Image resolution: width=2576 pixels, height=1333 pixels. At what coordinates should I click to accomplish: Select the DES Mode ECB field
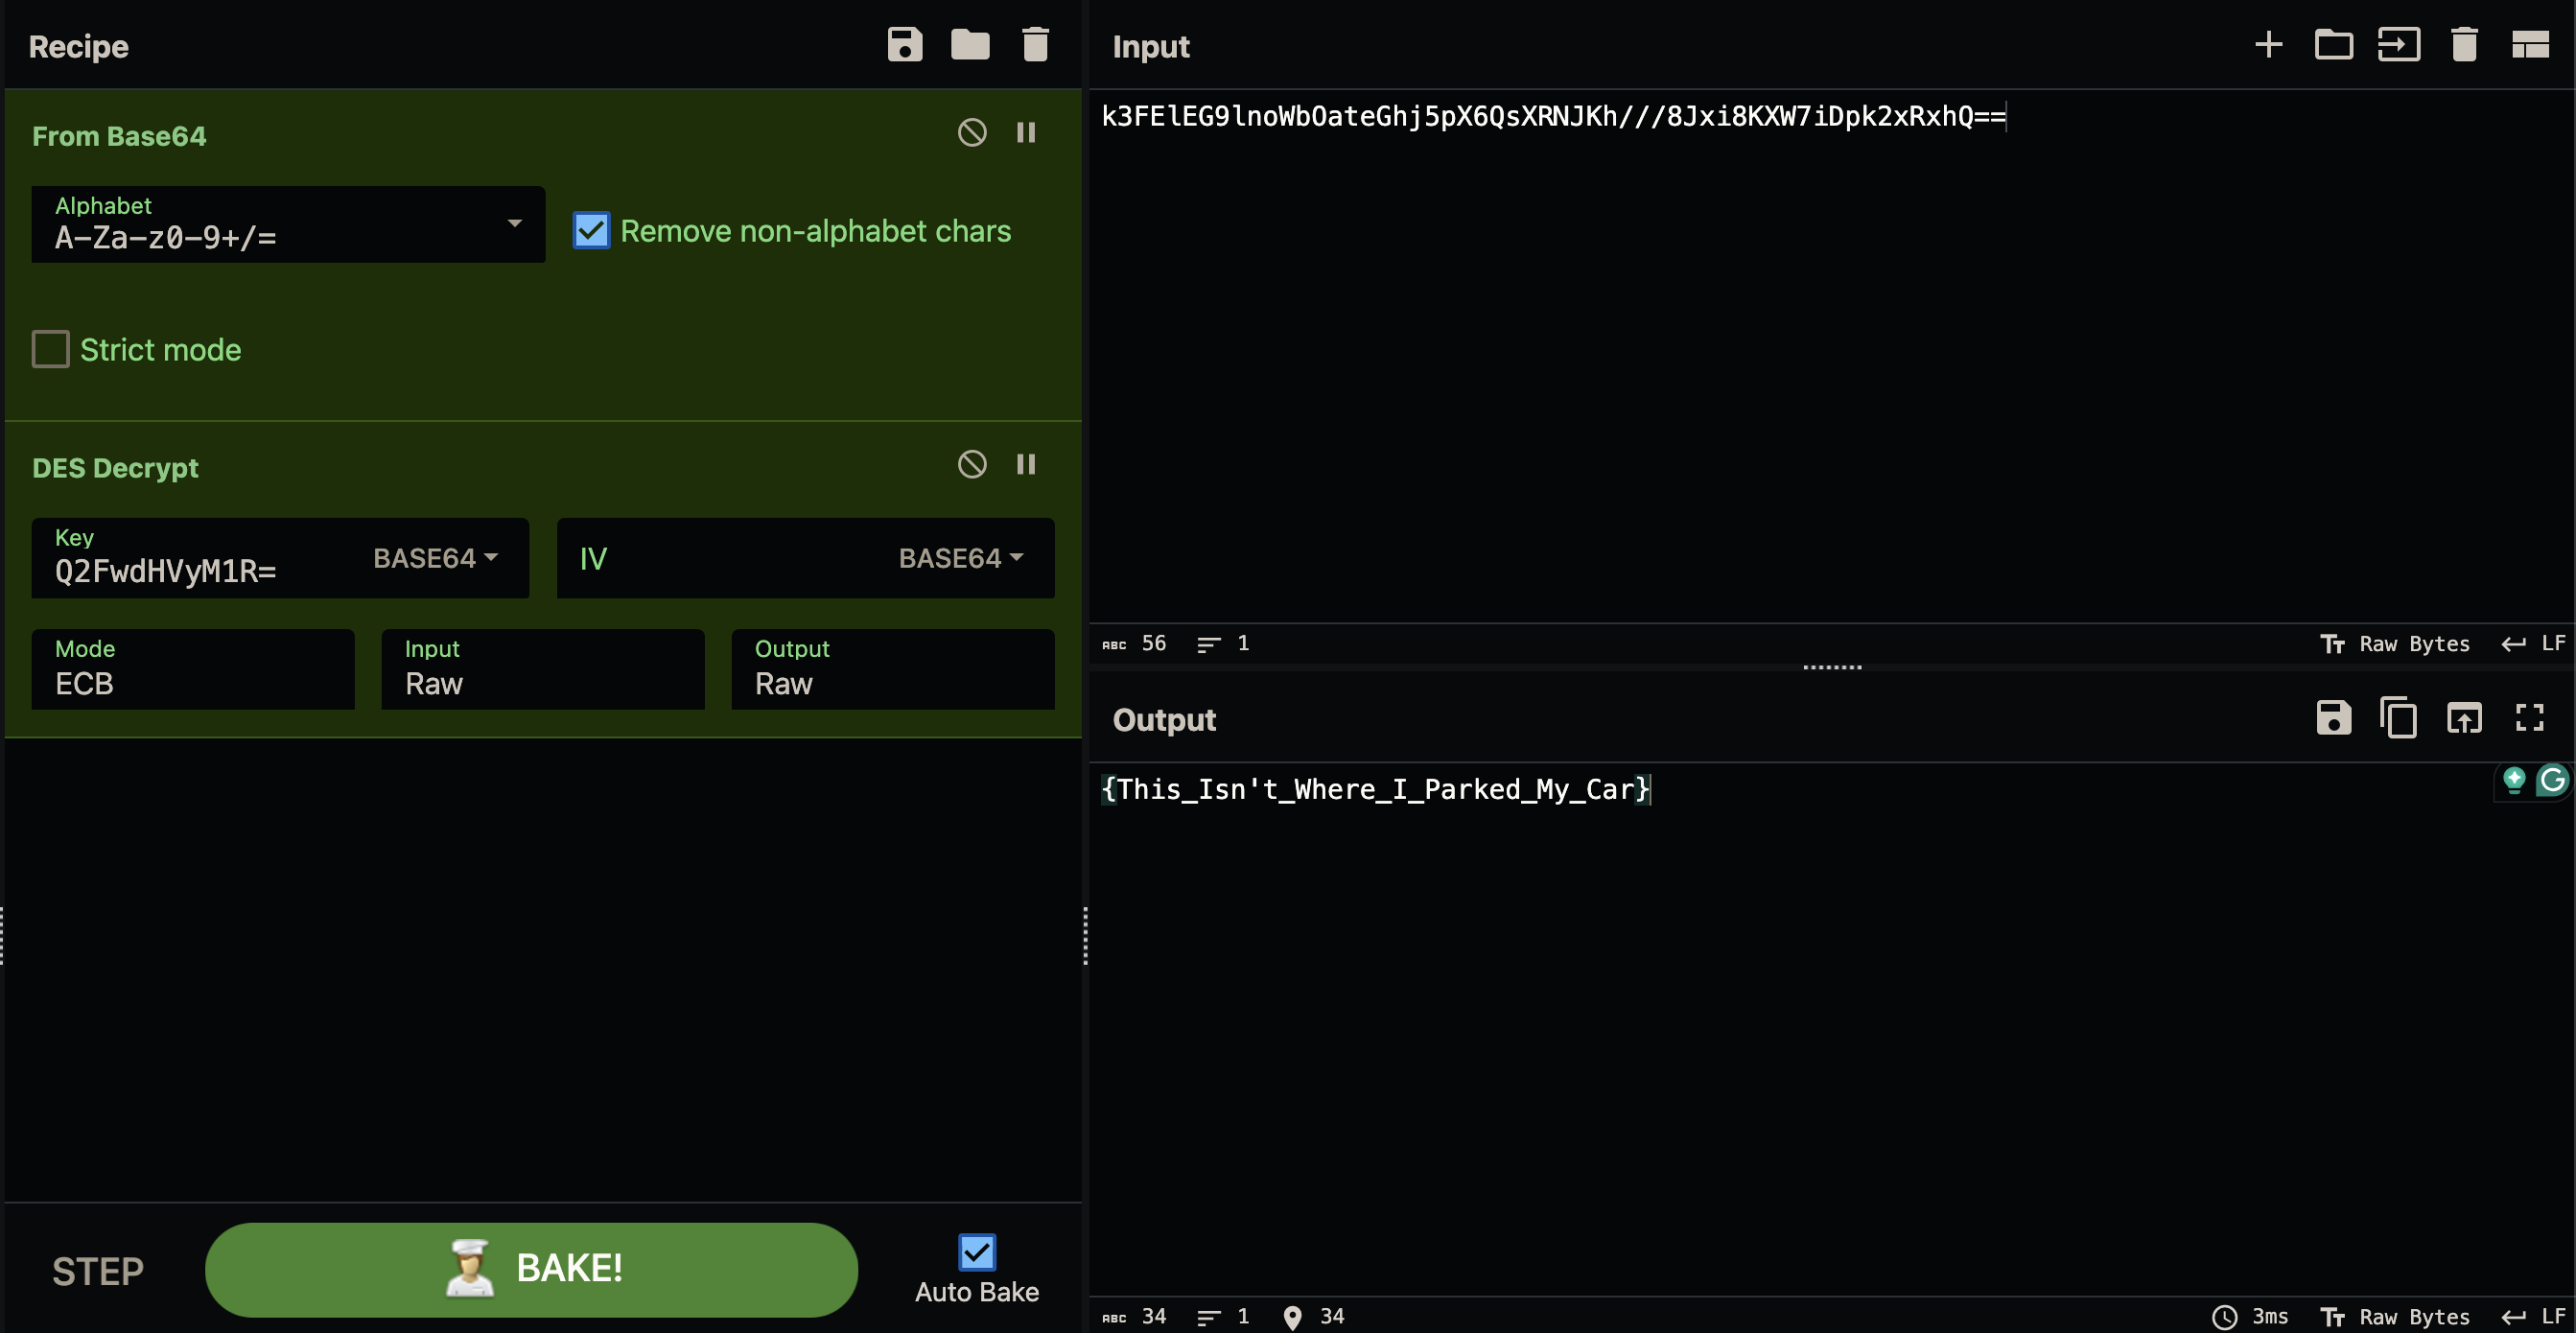pyautogui.click(x=193, y=669)
